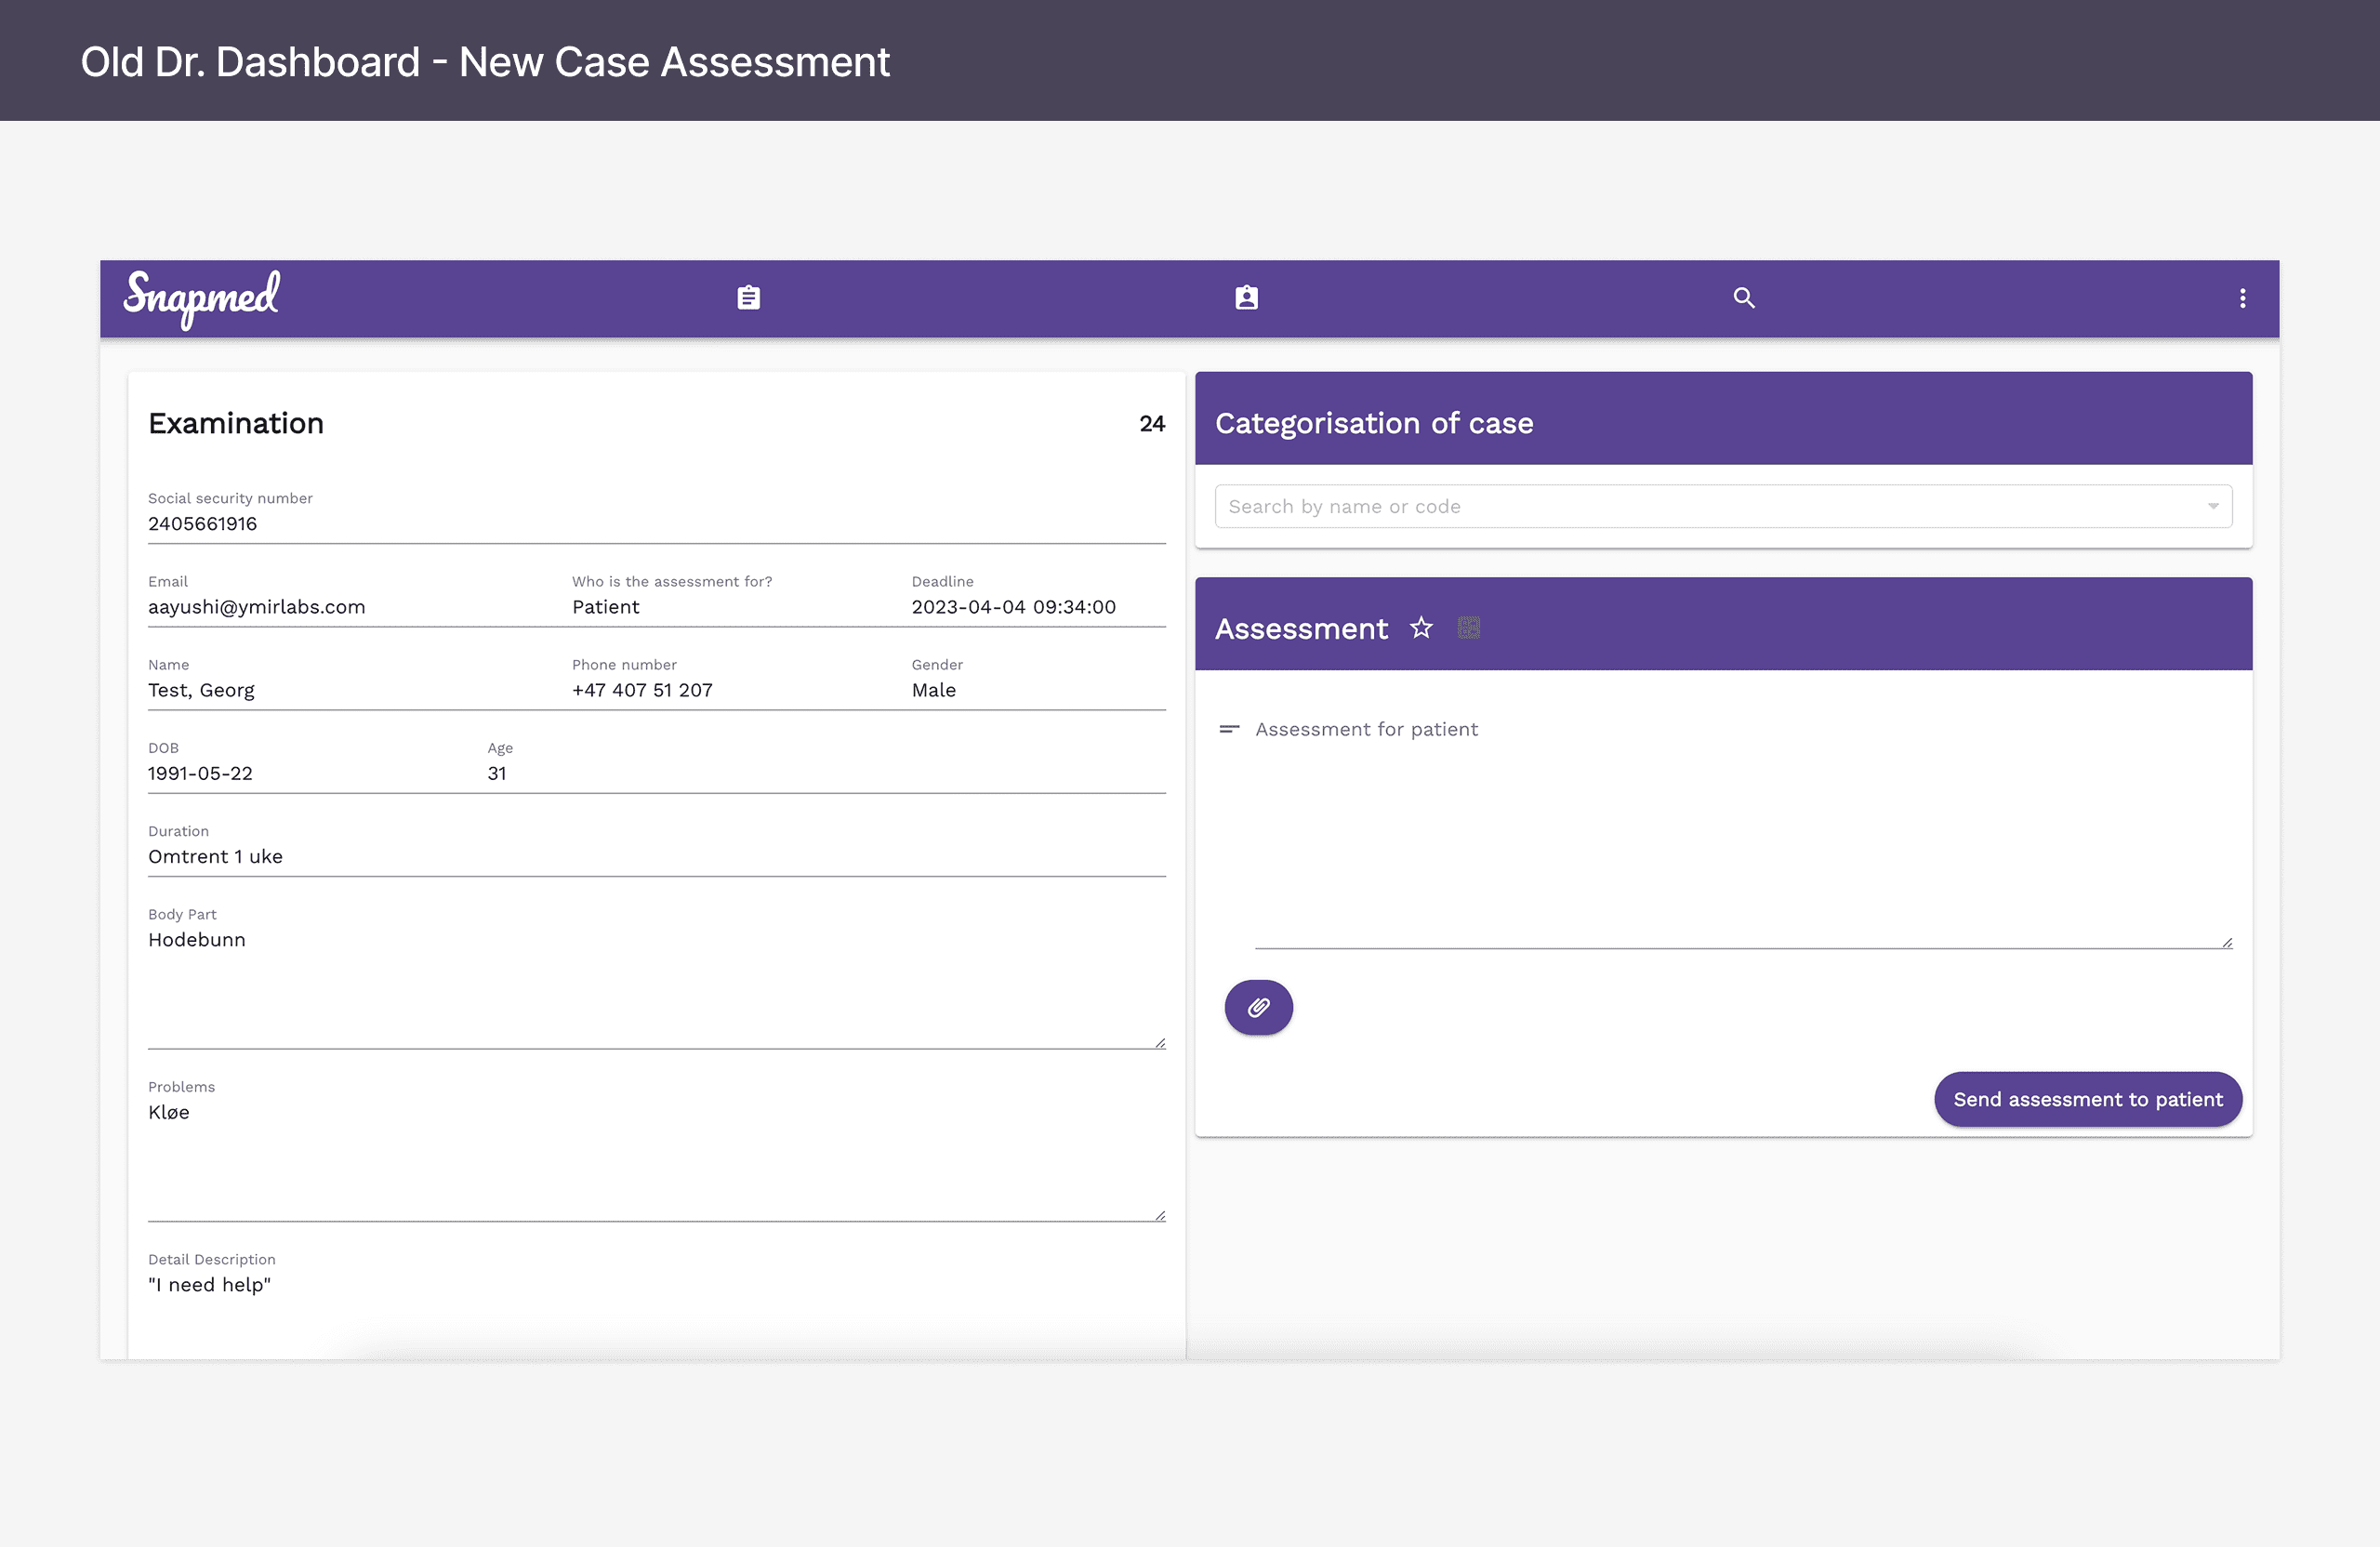
Task: Click the patient badge icon in navbar
Action: coord(1246,298)
